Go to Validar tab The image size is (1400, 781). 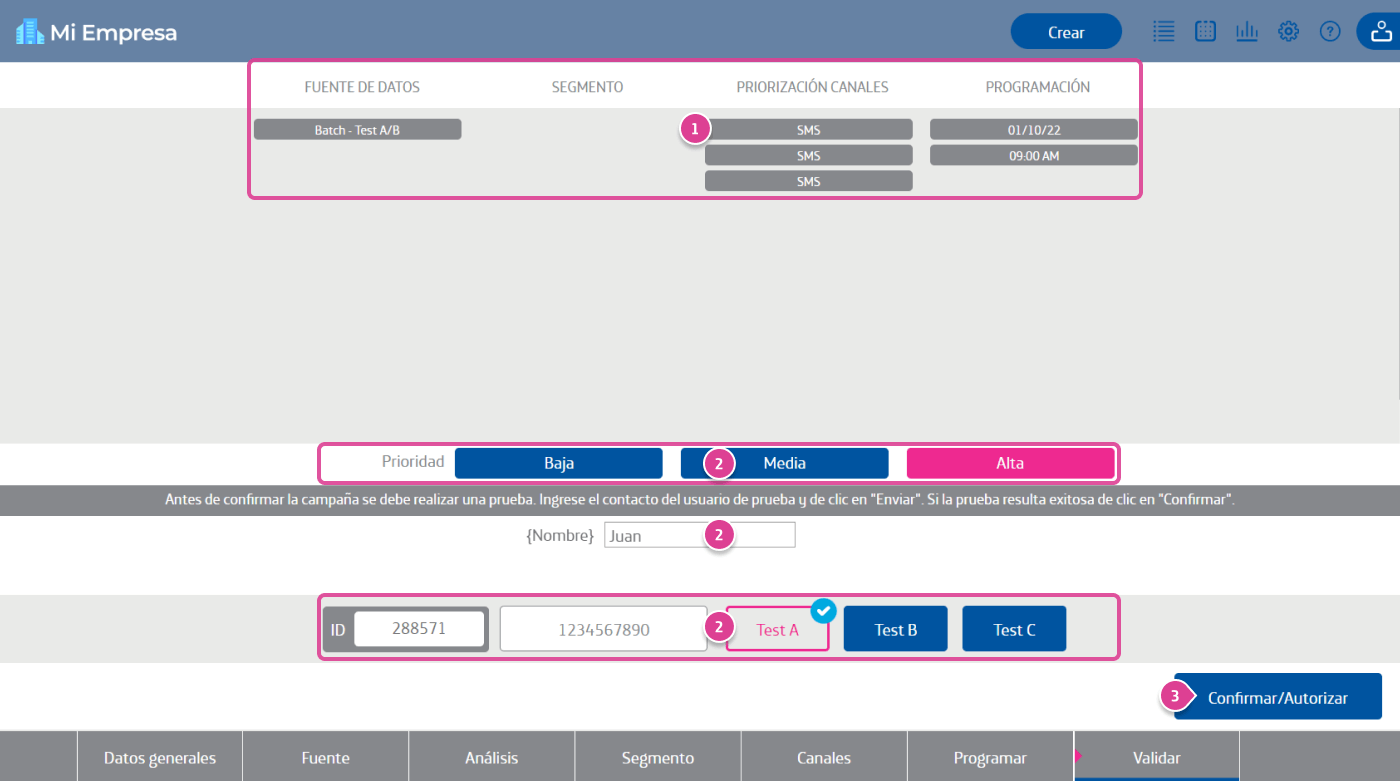coord(1156,757)
